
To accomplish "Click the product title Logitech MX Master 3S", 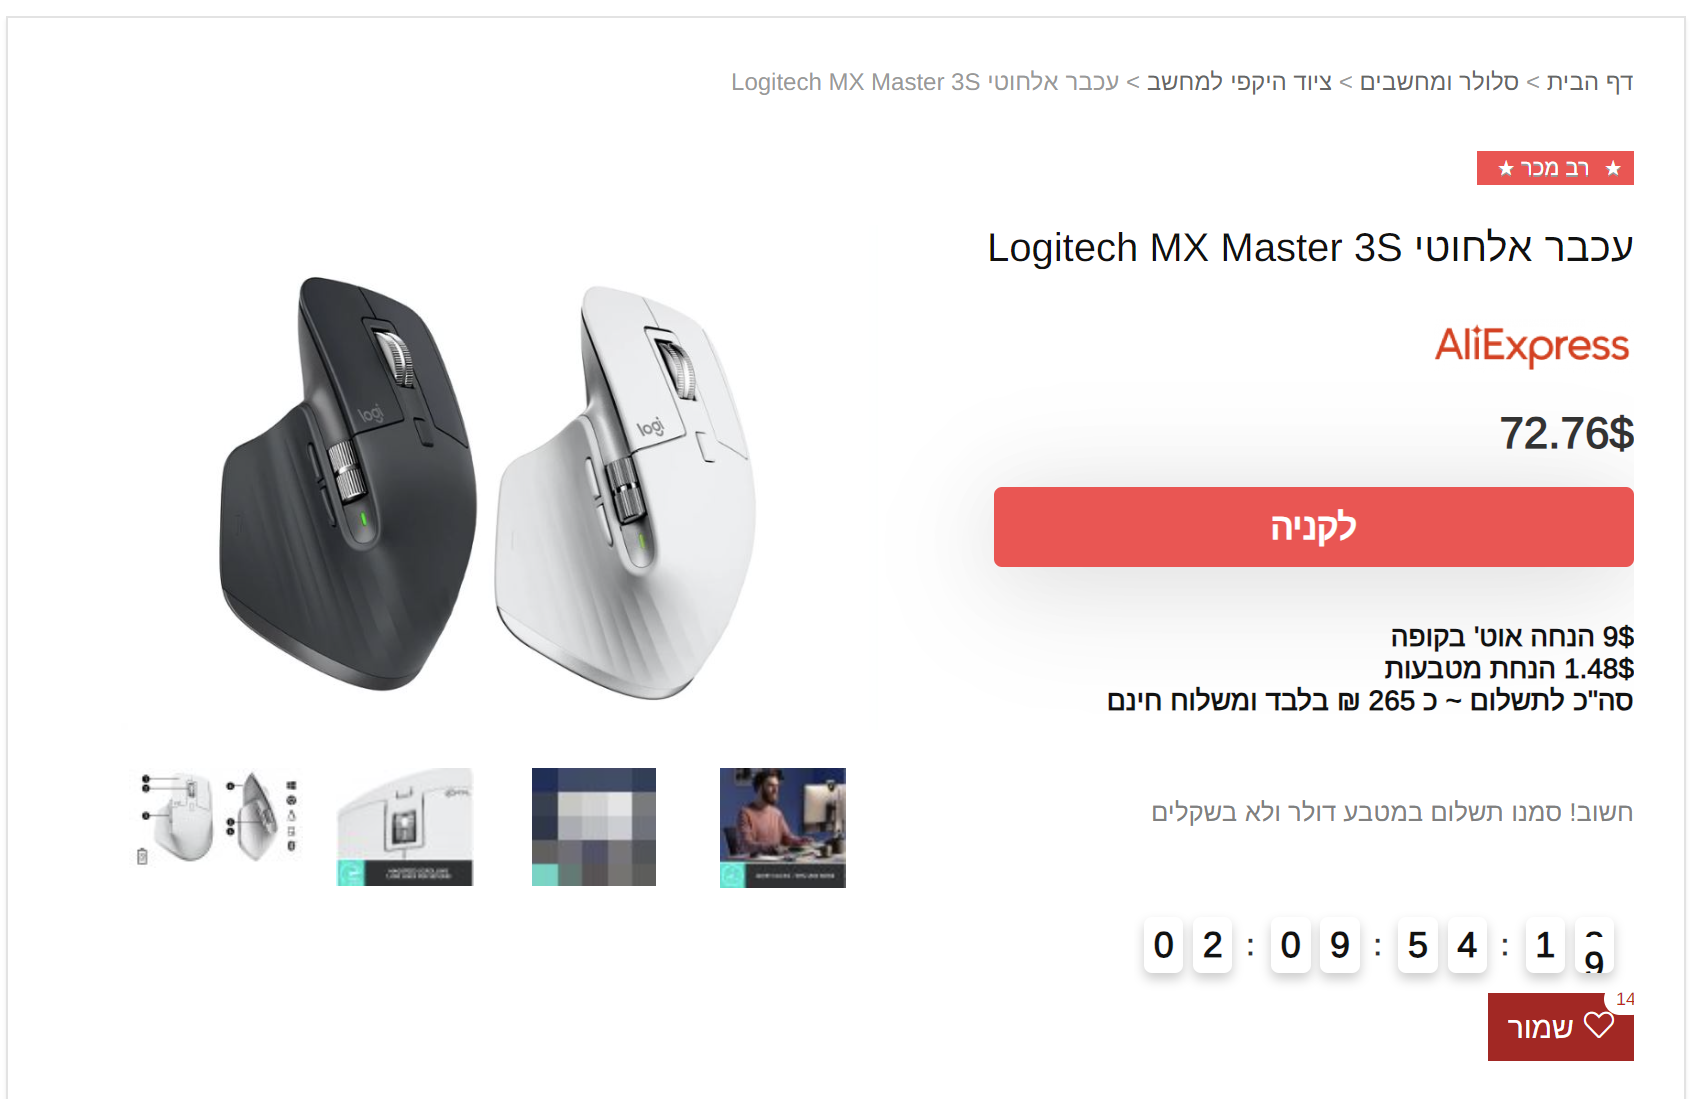I will [x=1310, y=247].
